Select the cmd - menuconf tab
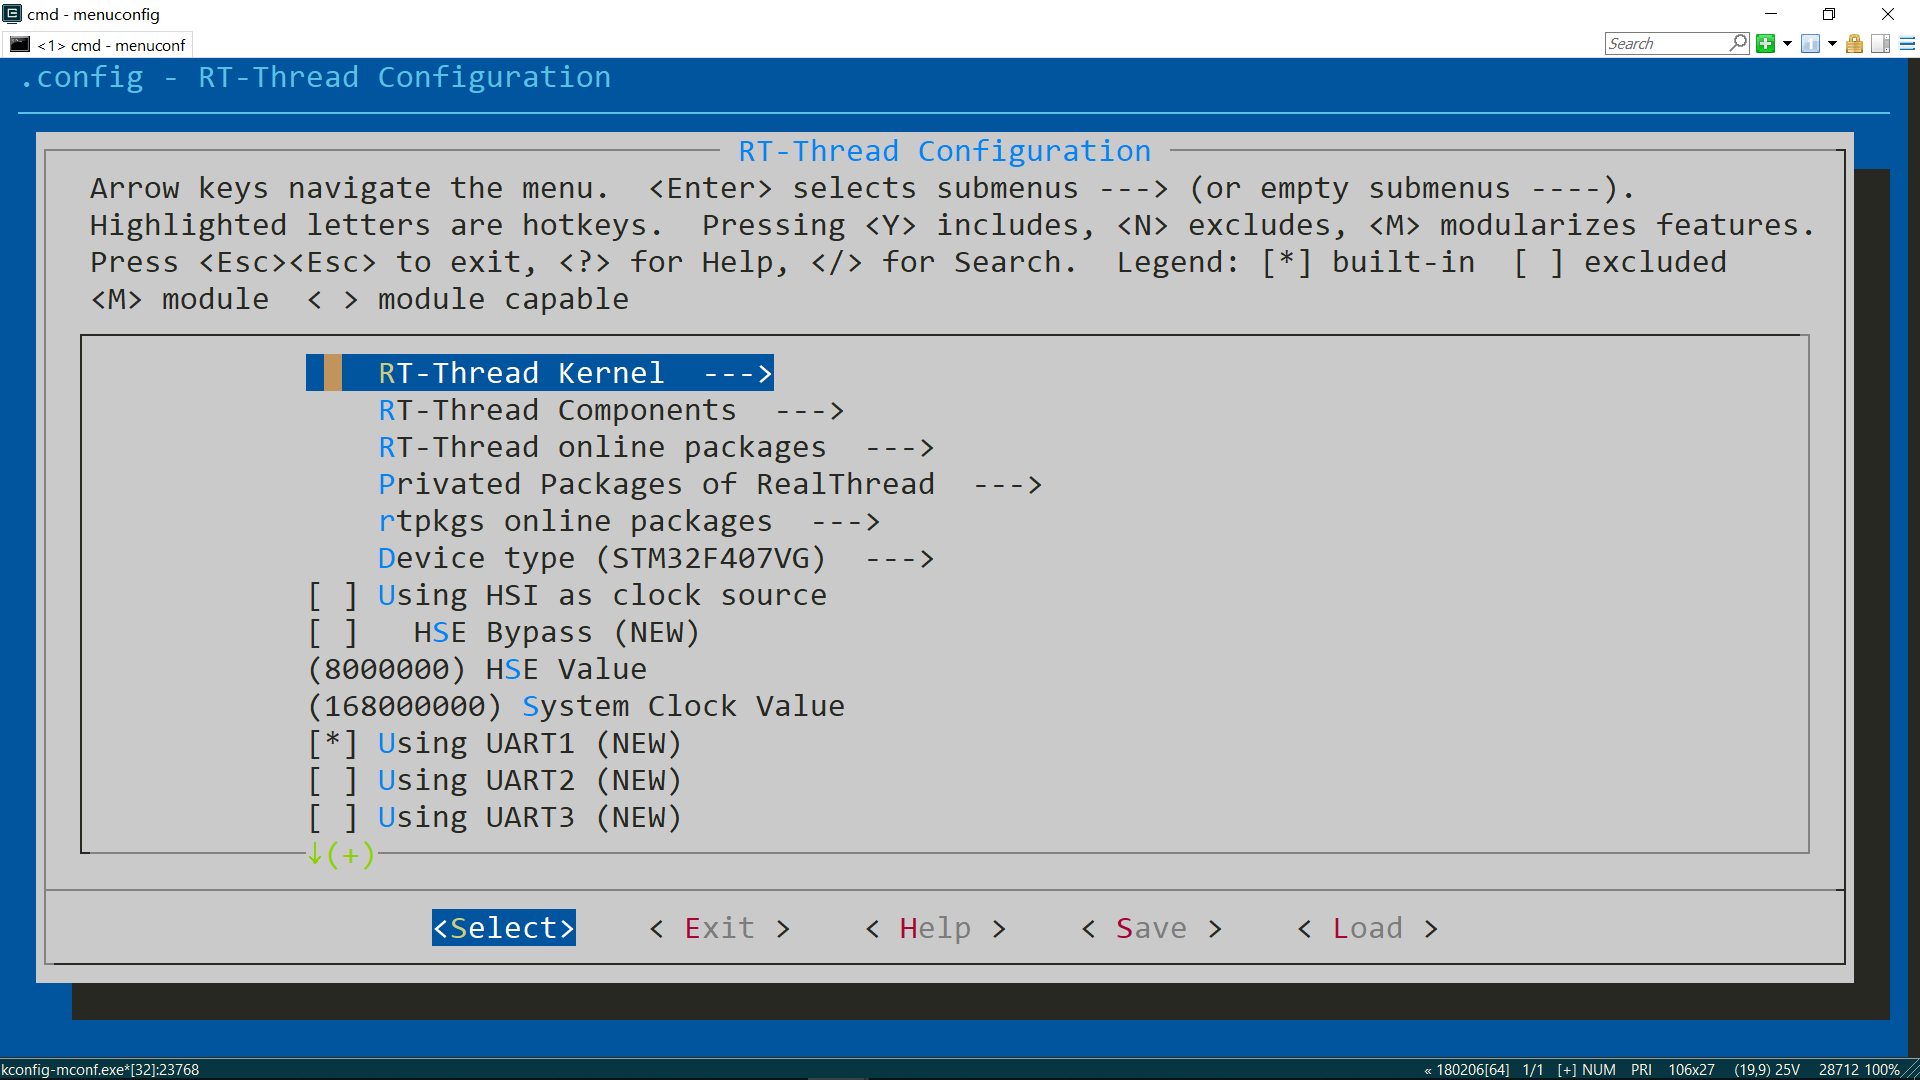The image size is (1920, 1080). [x=110, y=45]
